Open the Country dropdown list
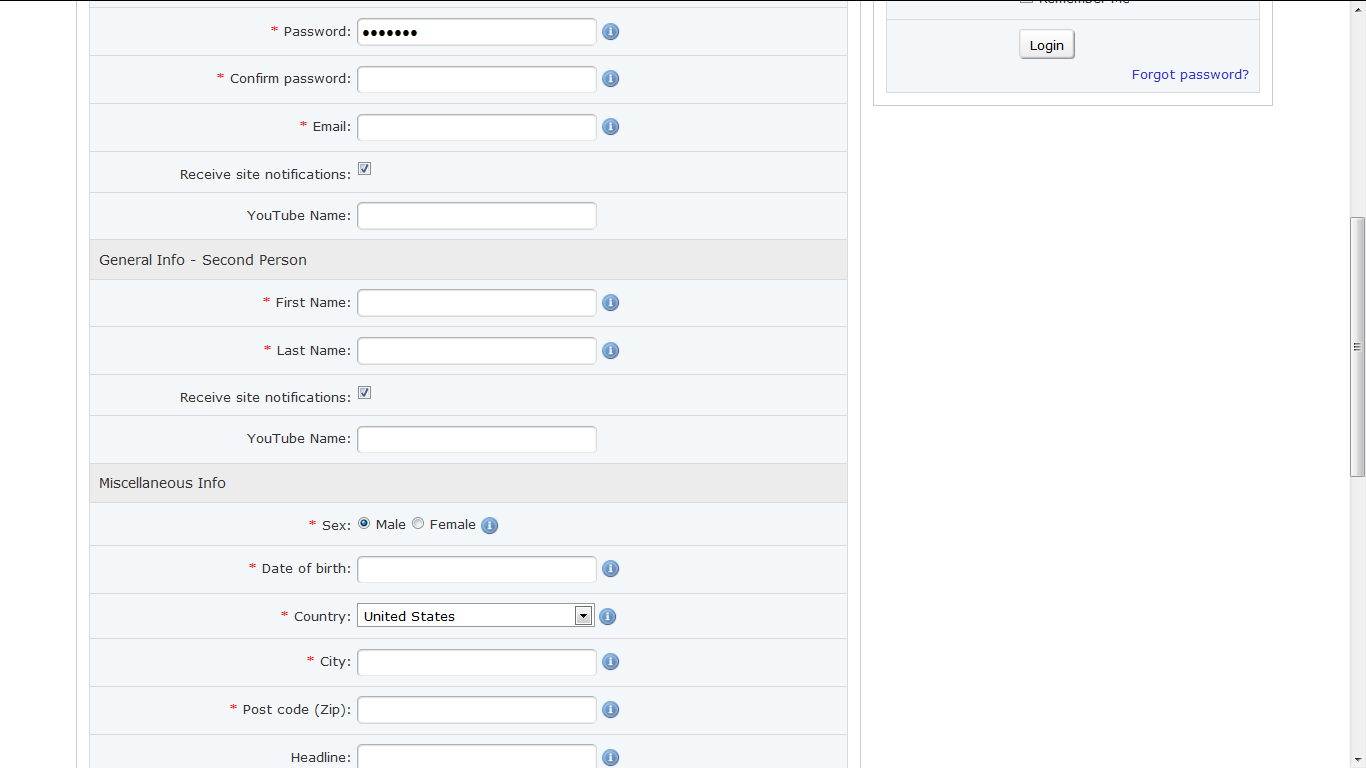Image resolution: width=1366 pixels, height=768 pixels. coord(584,616)
